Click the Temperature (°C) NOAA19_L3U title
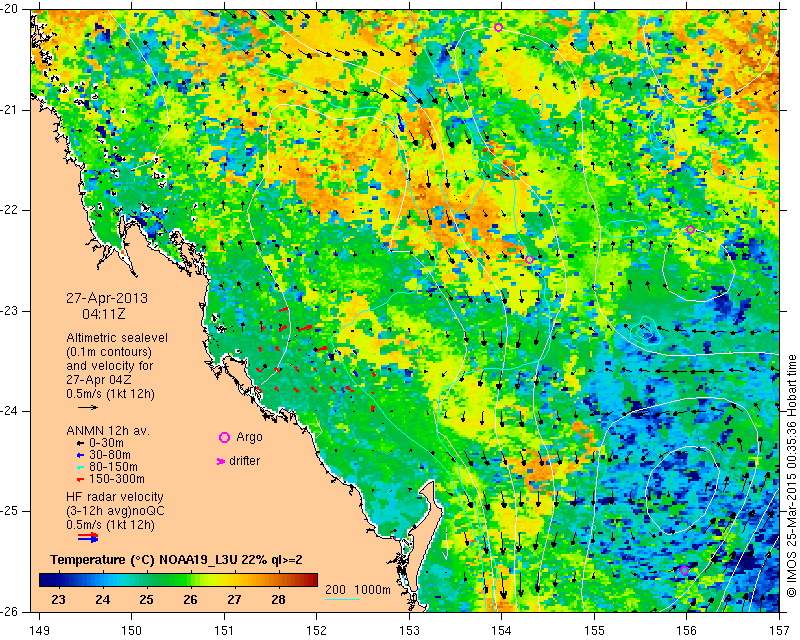This screenshot has width=800, height=640. (x=176, y=560)
